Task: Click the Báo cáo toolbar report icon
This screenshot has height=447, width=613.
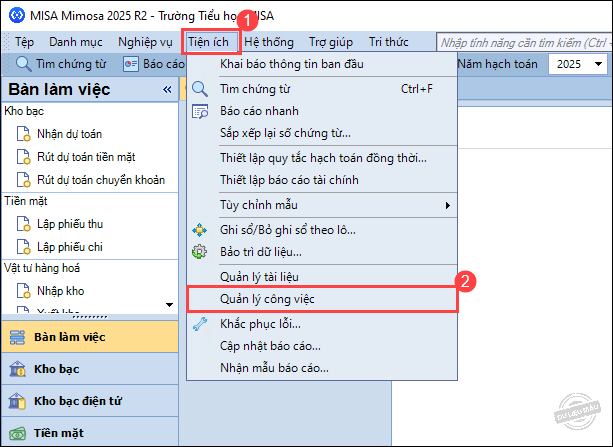Action: (131, 64)
